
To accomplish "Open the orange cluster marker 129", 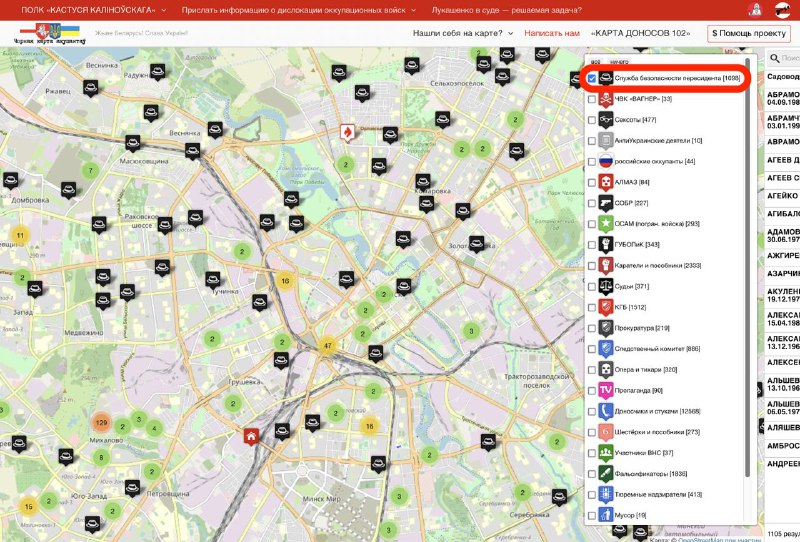I will point(102,422).
